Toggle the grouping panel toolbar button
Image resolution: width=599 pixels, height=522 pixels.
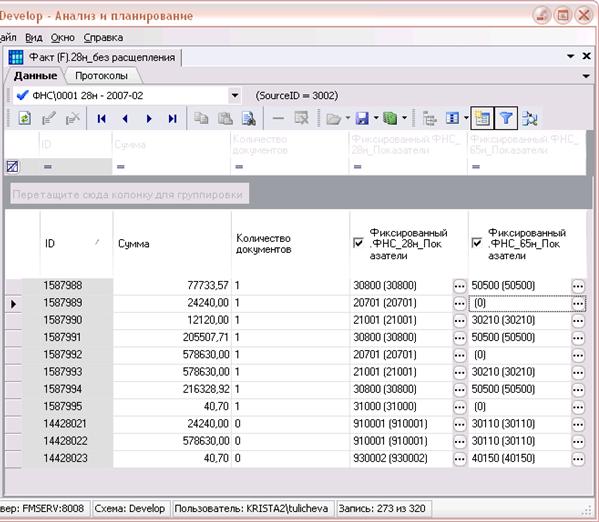click(482, 118)
